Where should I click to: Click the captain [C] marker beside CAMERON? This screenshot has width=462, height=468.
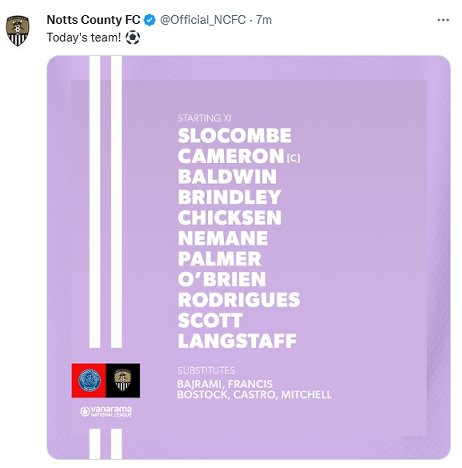[x=293, y=158]
